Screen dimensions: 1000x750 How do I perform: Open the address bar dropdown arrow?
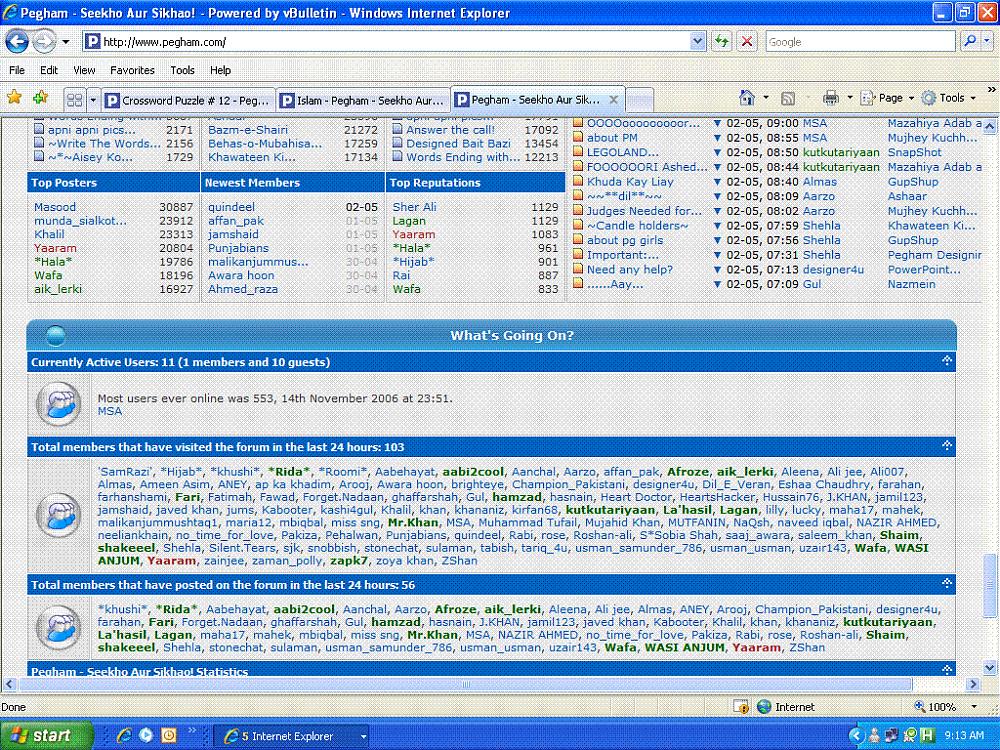tap(697, 42)
